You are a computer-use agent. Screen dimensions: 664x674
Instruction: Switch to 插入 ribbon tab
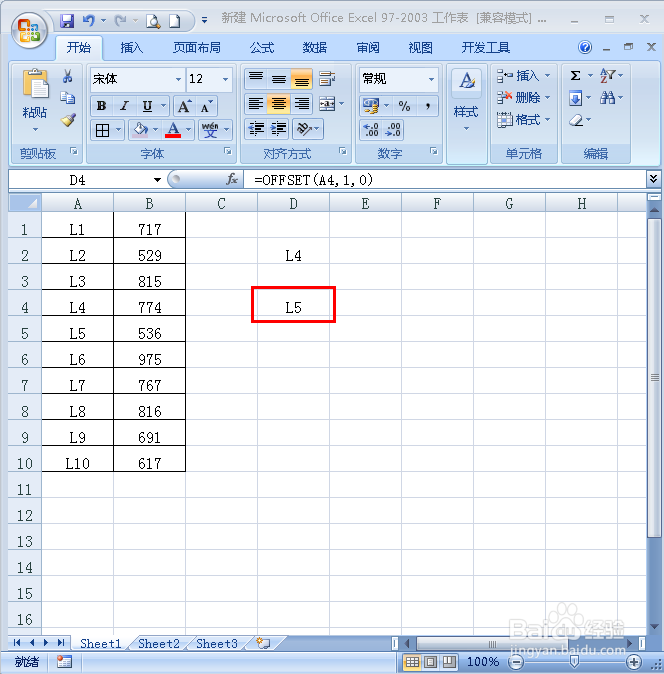coord(132,47)
